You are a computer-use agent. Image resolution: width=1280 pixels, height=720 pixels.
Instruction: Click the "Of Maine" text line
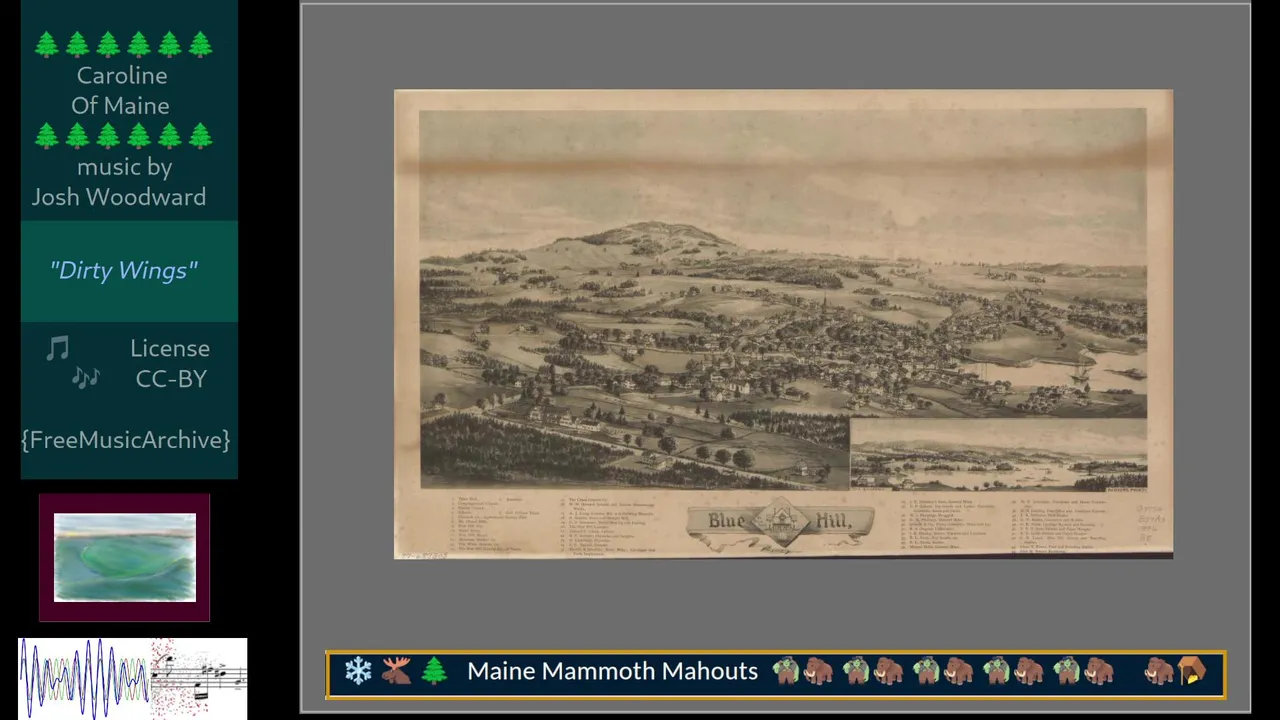(120, 105)
